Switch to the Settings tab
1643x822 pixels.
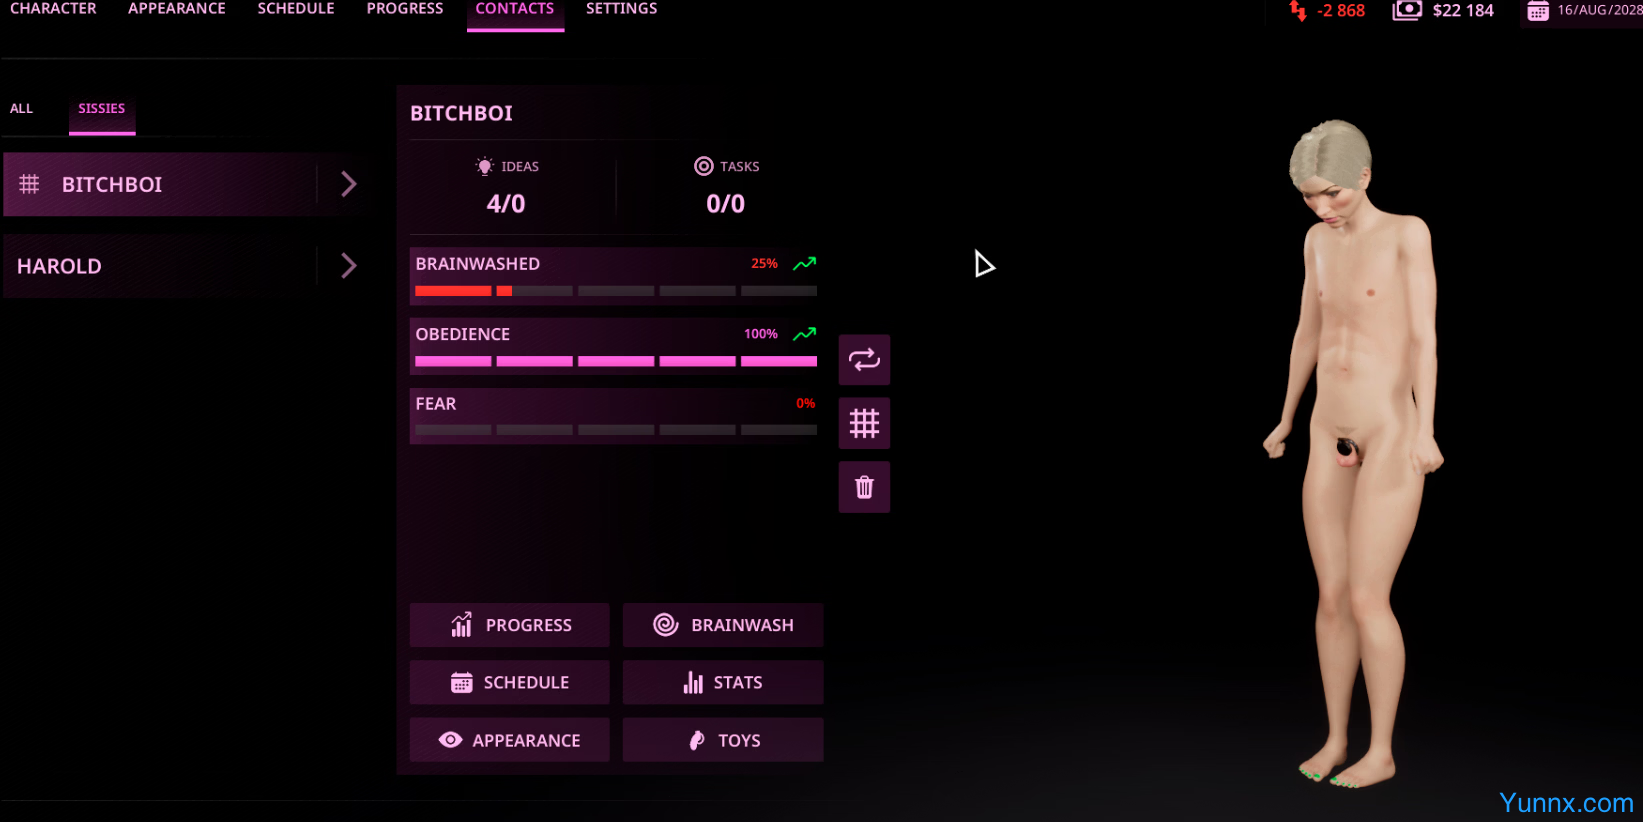tap(621, 10)
